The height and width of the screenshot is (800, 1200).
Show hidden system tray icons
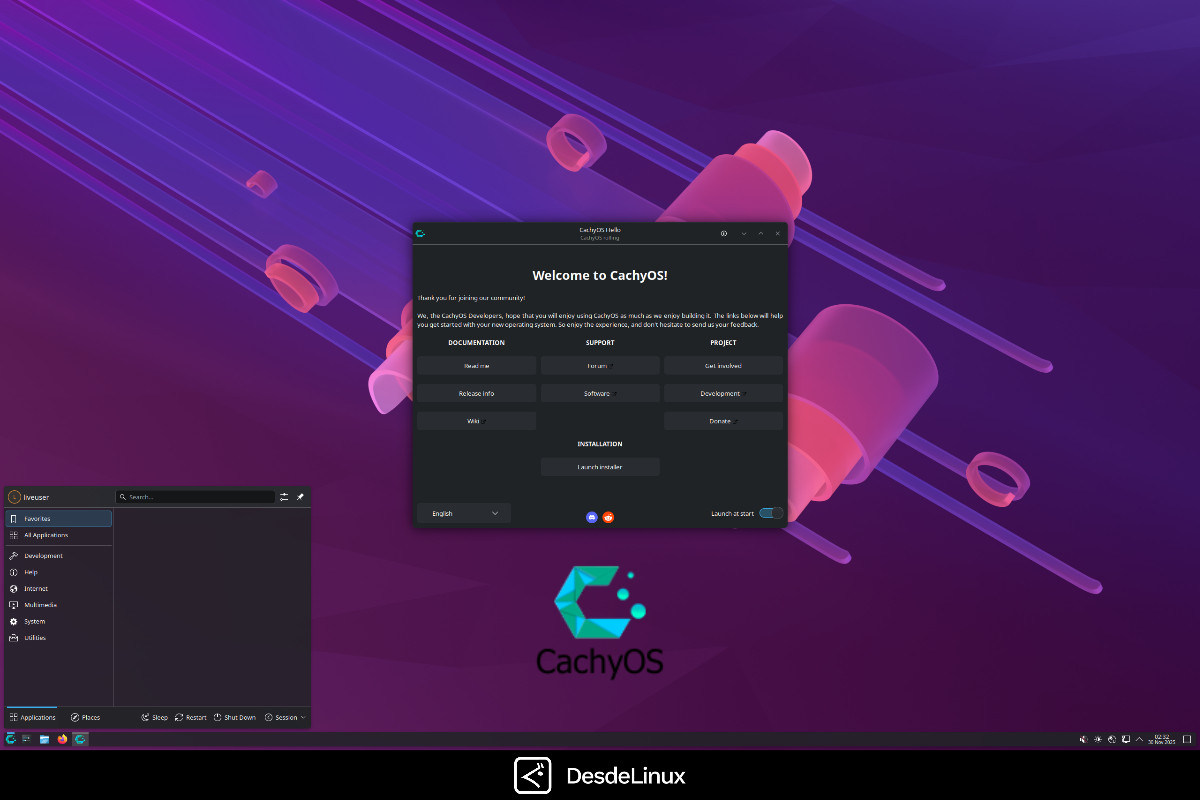[x=1141, y=739]
